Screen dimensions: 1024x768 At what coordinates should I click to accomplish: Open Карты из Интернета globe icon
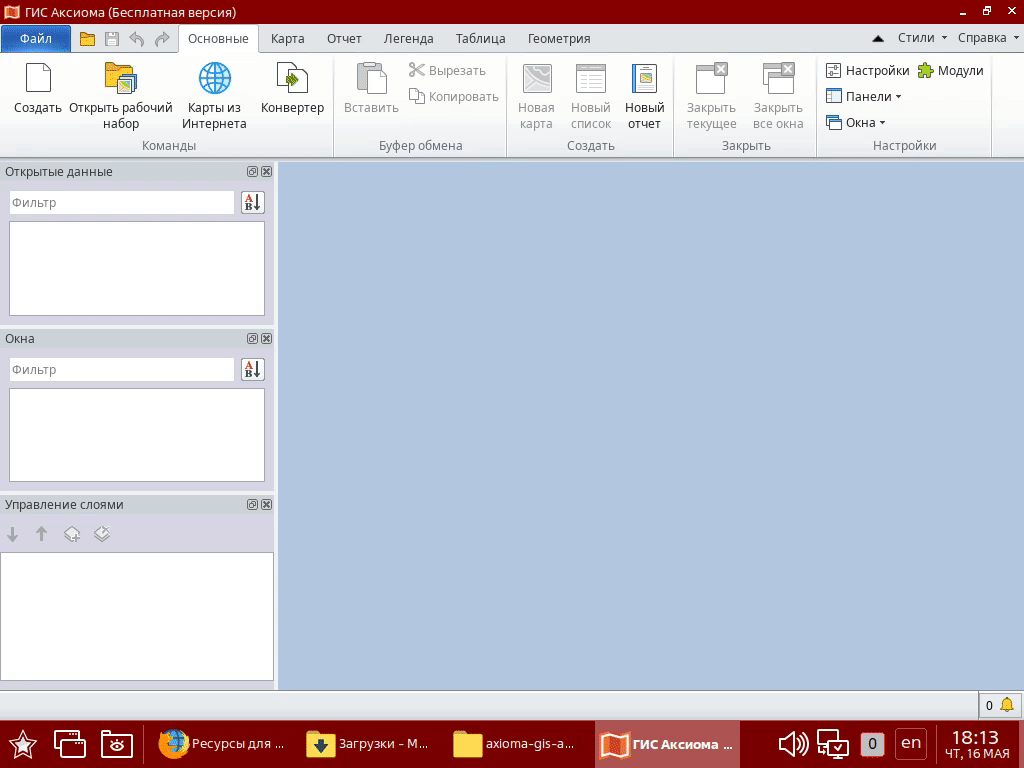214,78
